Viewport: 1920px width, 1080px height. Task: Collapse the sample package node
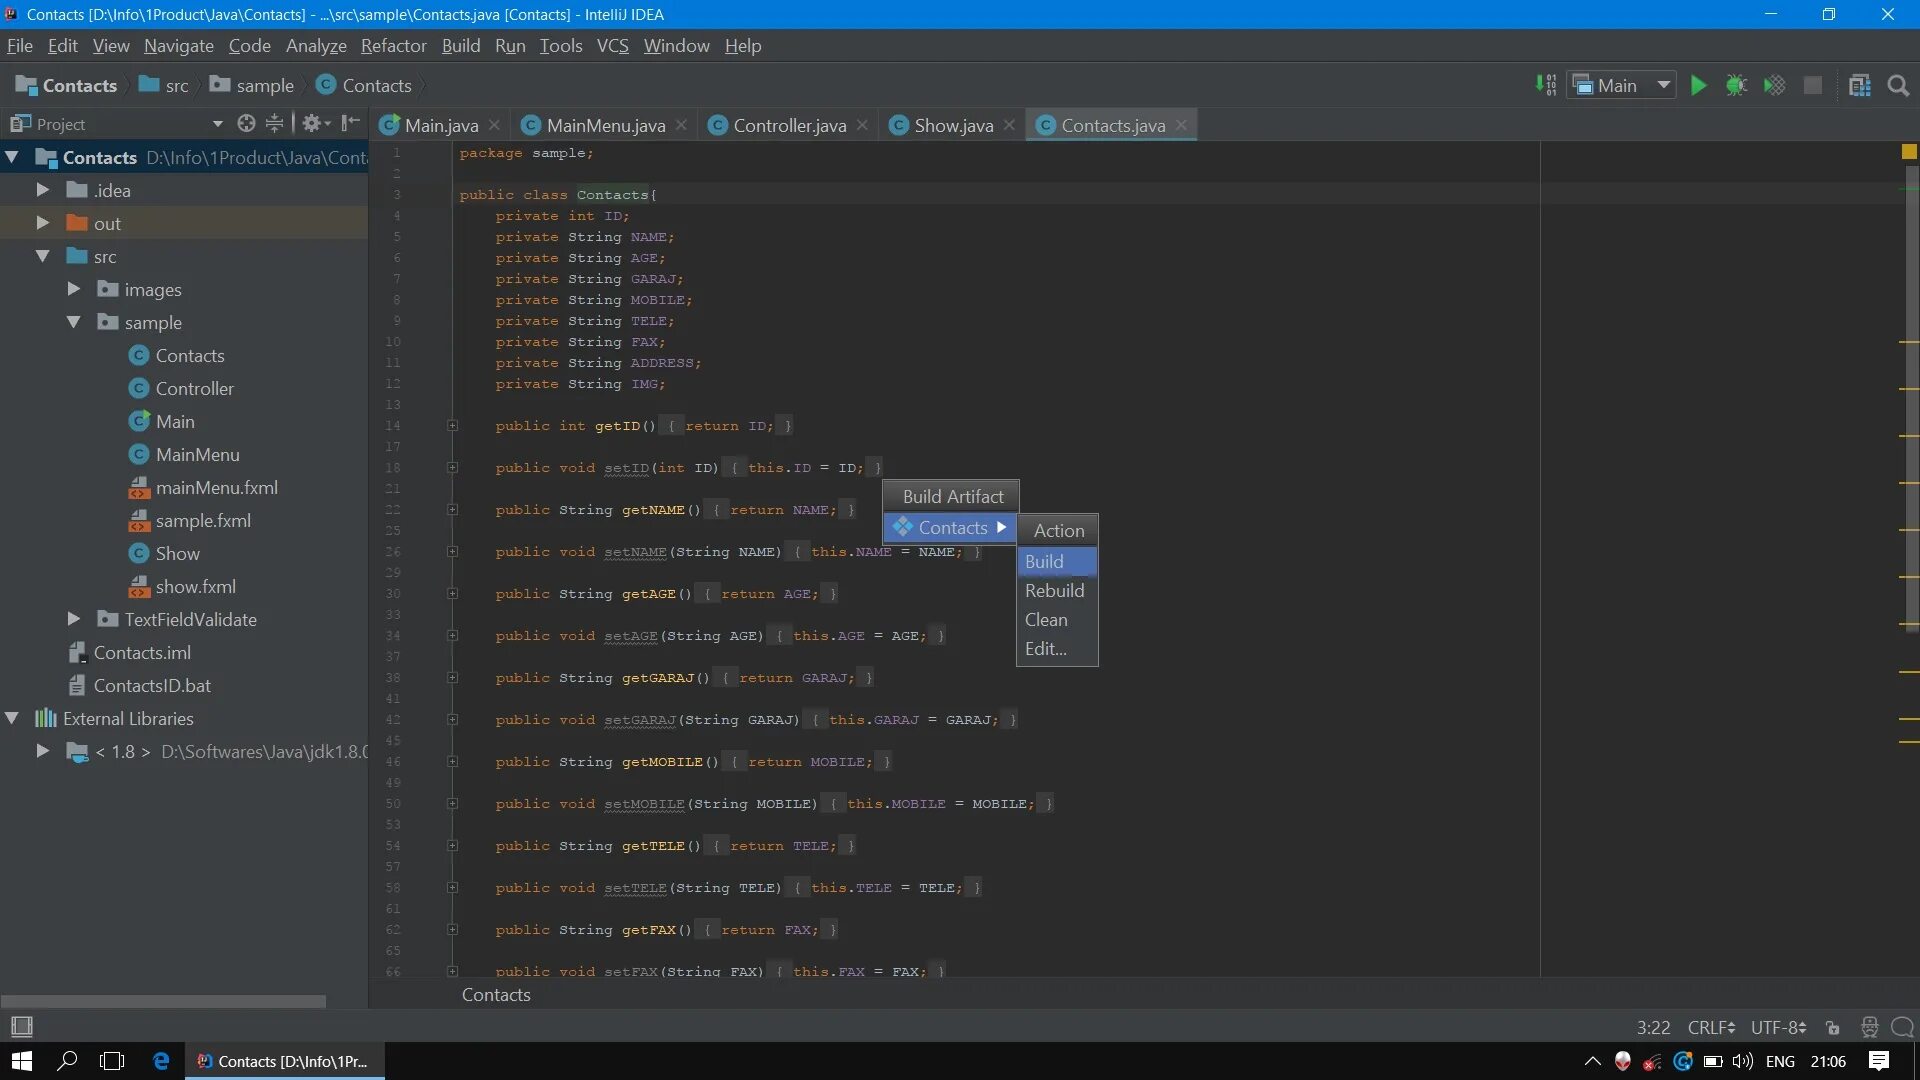click(x=74, y=322)
